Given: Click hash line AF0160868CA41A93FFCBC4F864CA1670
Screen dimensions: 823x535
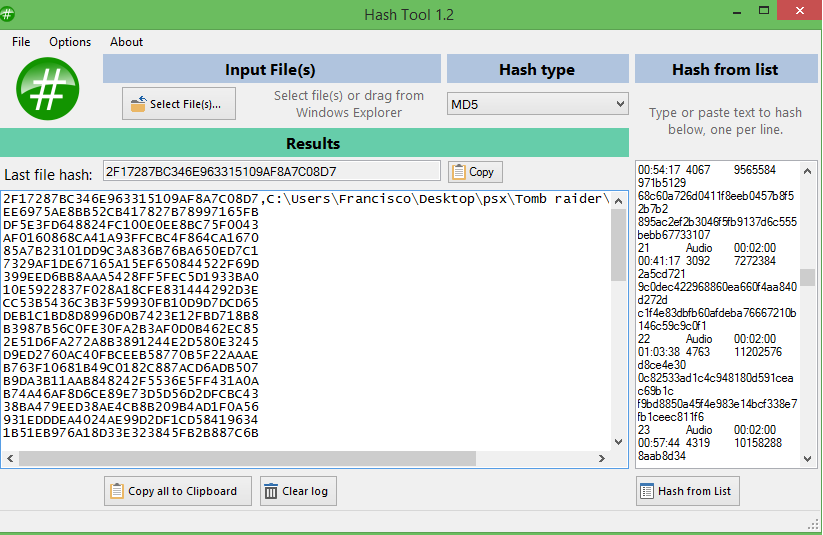Looking at the screenshot, I should pyautogui.click(x=131, y=238).
